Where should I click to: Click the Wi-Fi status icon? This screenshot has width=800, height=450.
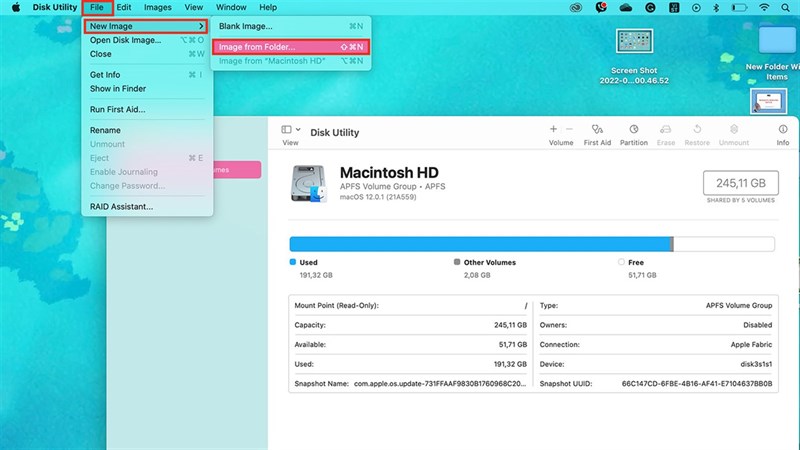coord(764,8)
